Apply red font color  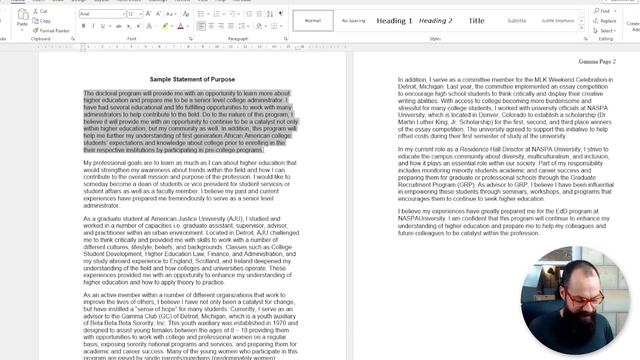pos(181,27)
